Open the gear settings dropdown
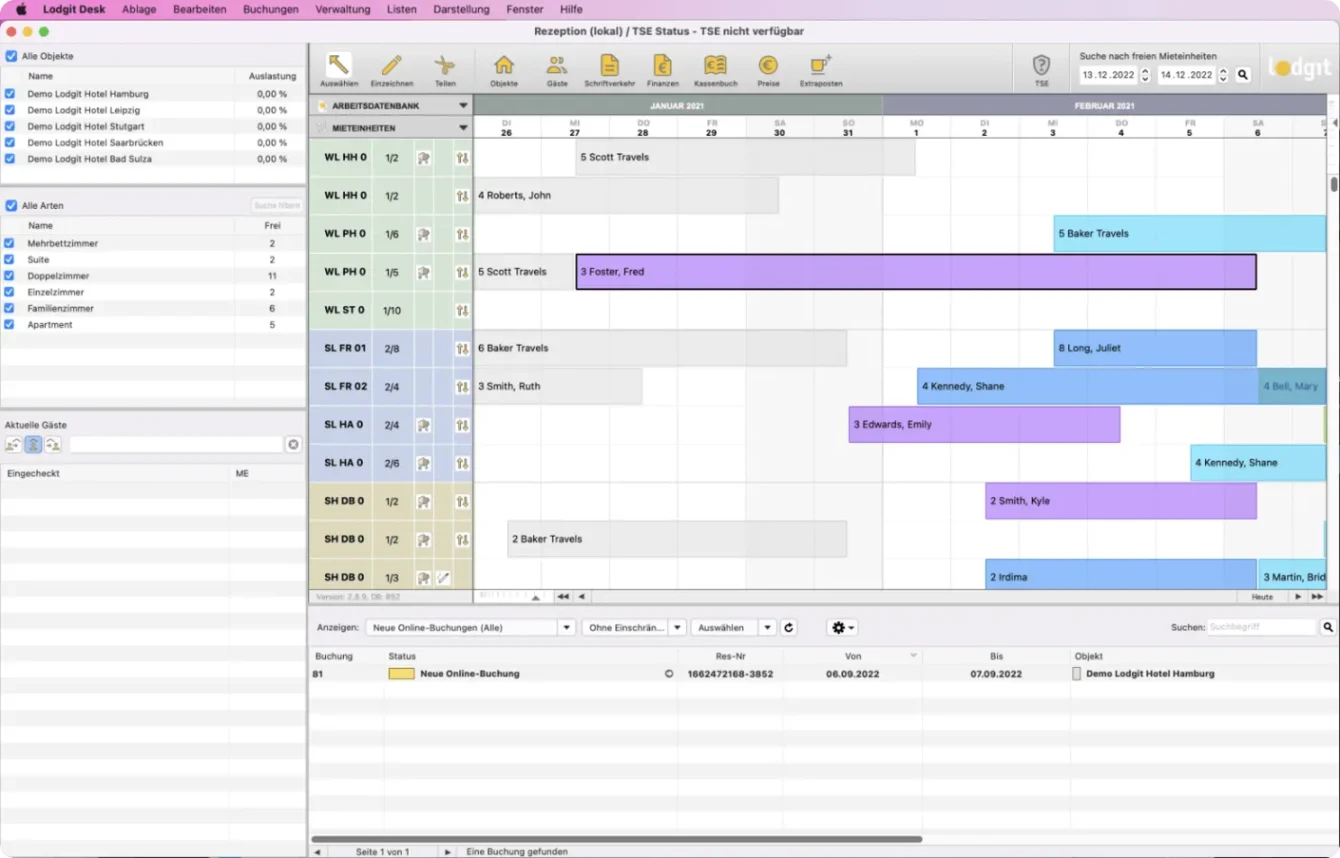 [x=842, y=628]
